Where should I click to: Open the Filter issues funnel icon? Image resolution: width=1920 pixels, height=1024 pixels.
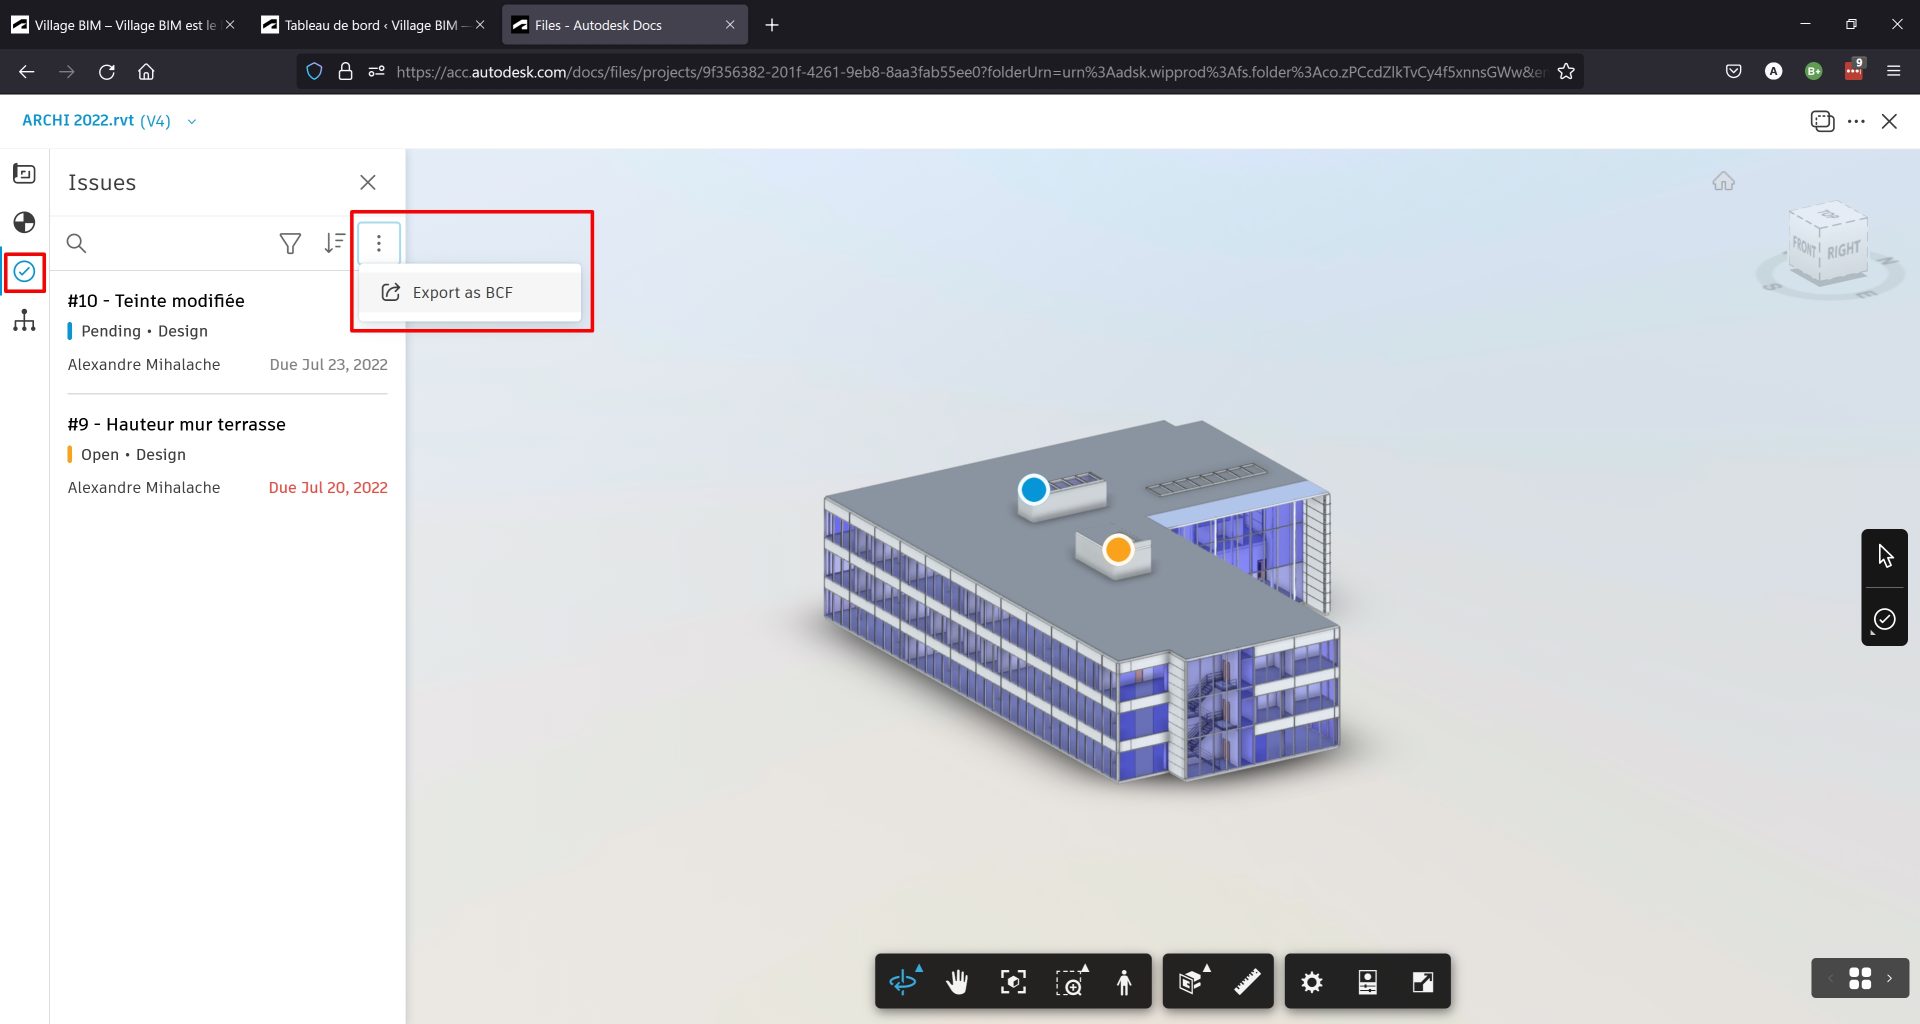[x=290, y=243]
